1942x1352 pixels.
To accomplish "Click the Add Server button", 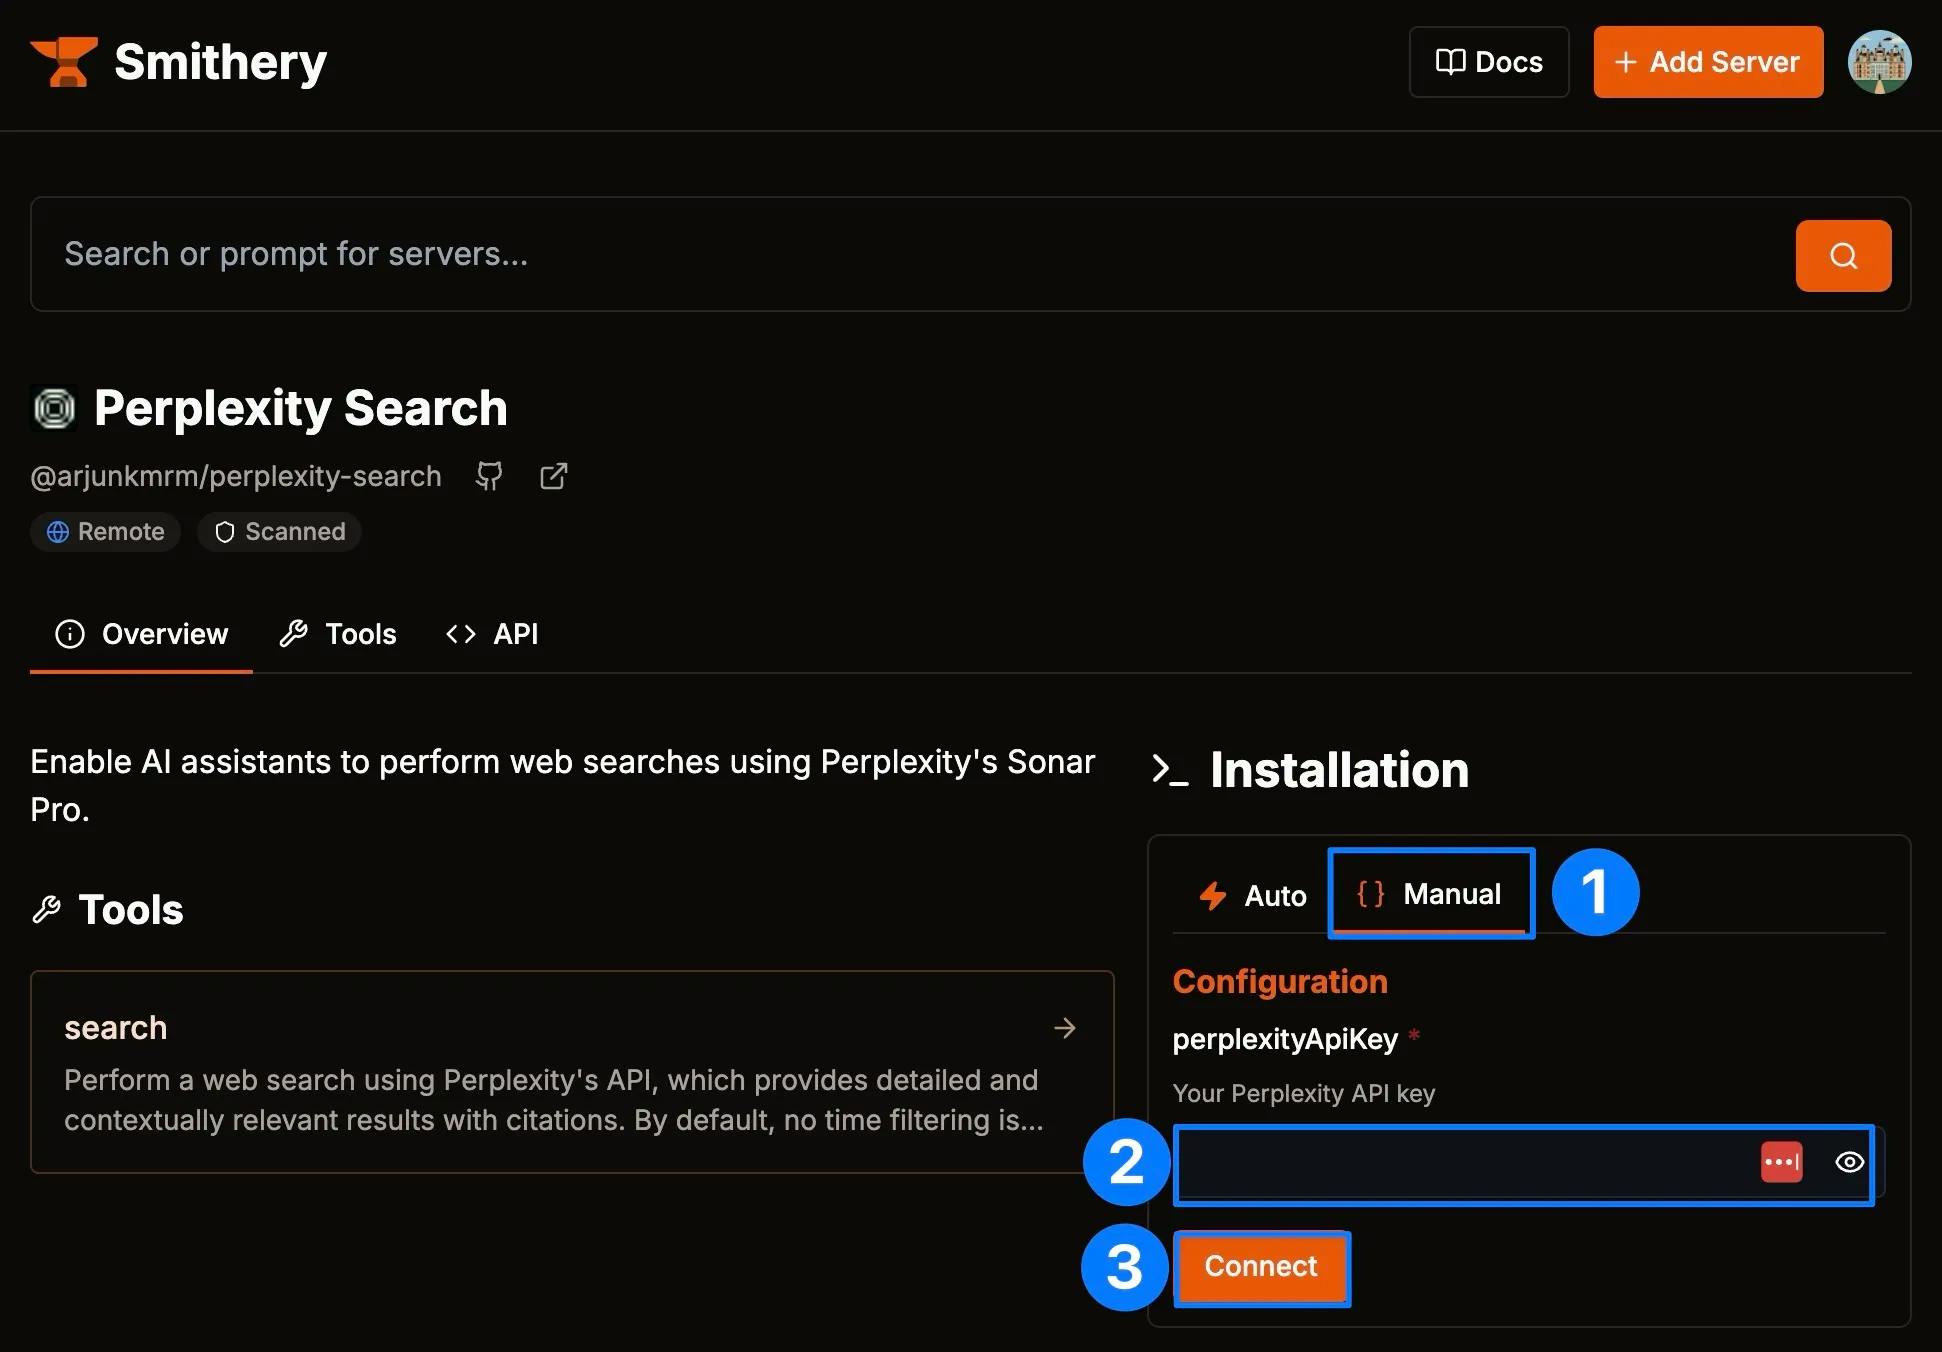I will [1707, 62].
